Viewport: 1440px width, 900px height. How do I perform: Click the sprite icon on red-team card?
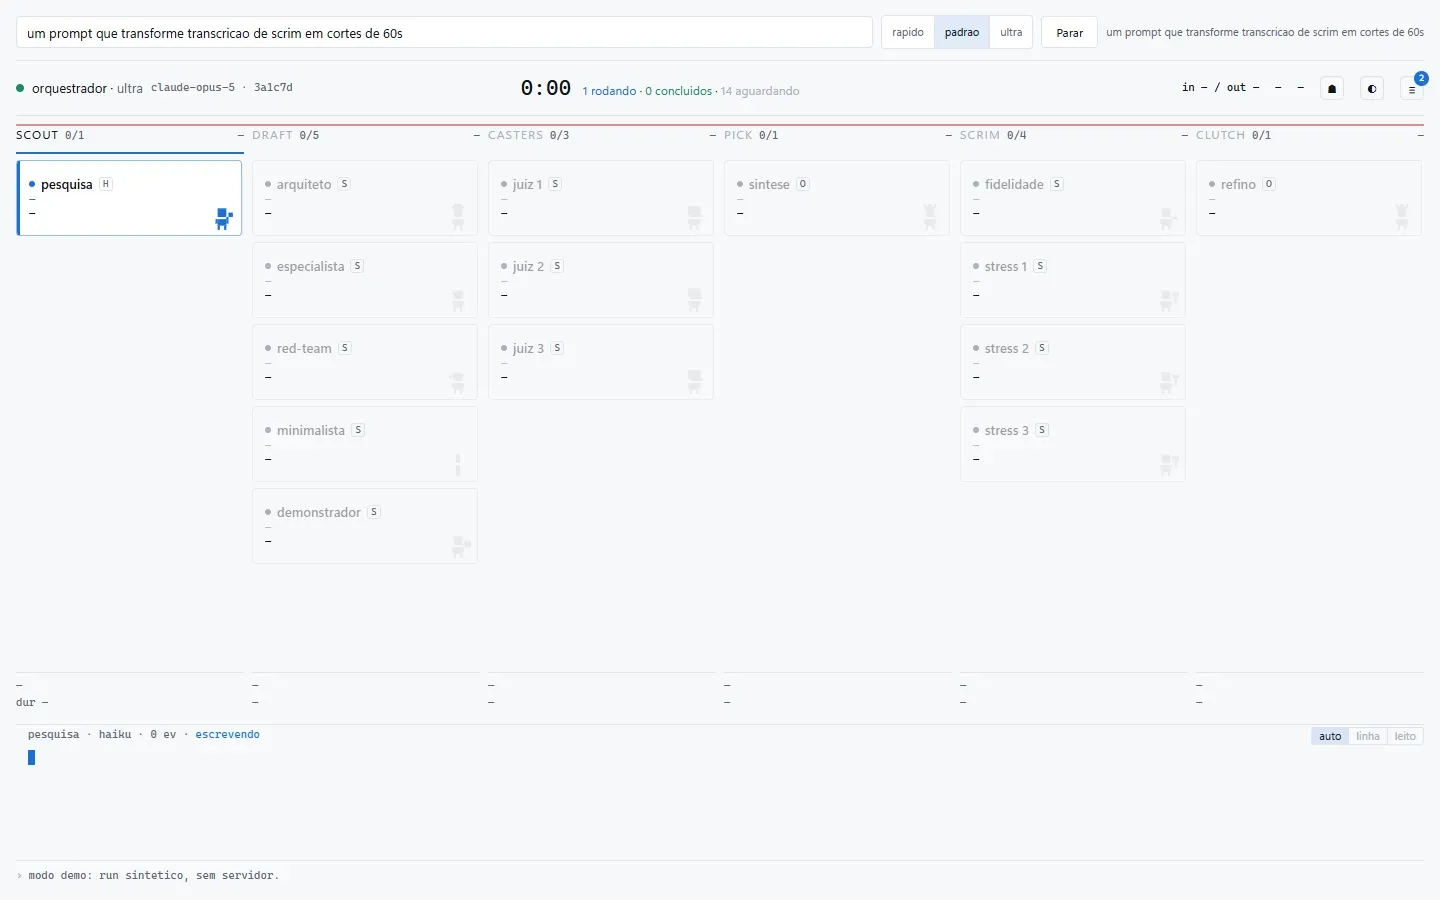(458, 382)
